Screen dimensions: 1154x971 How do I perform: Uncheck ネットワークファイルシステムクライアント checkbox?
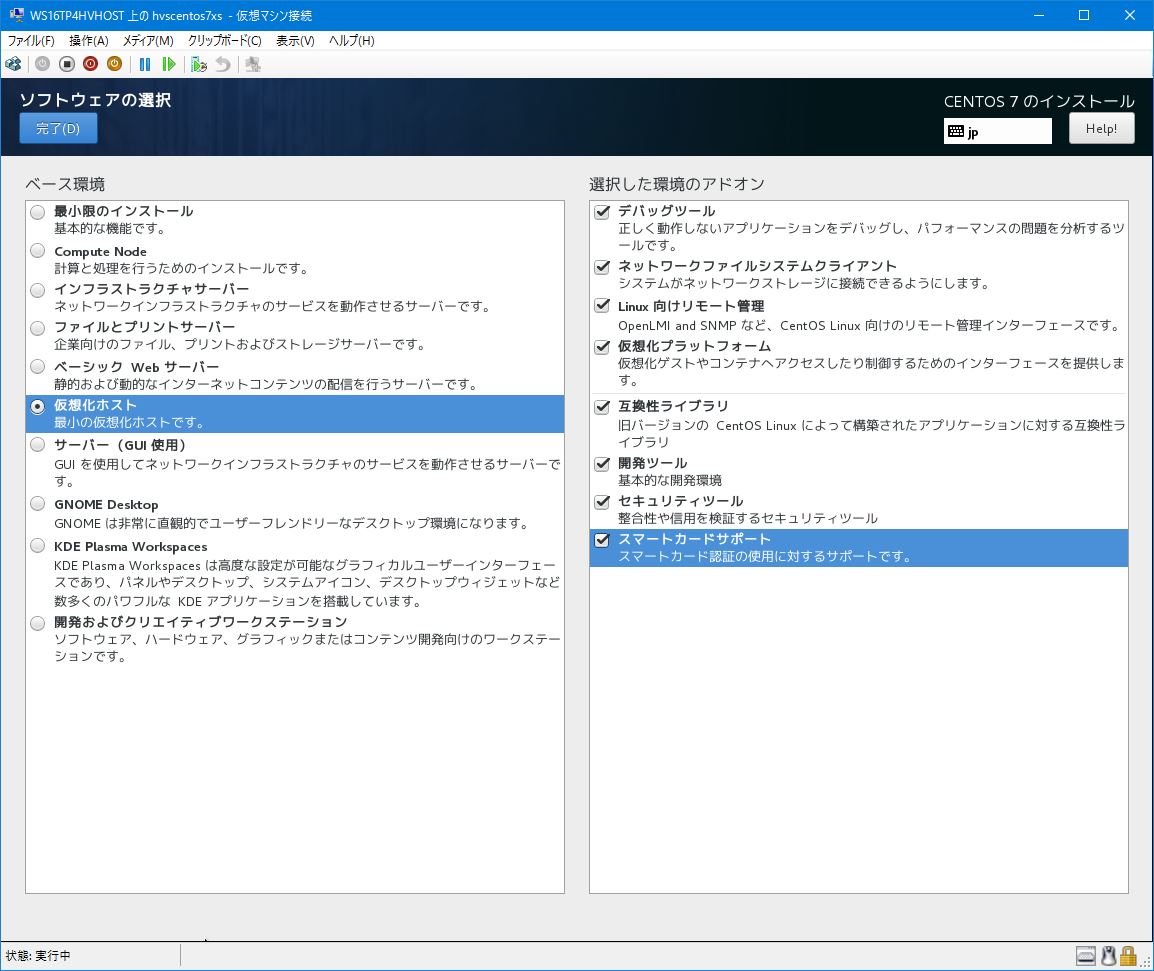602,266
